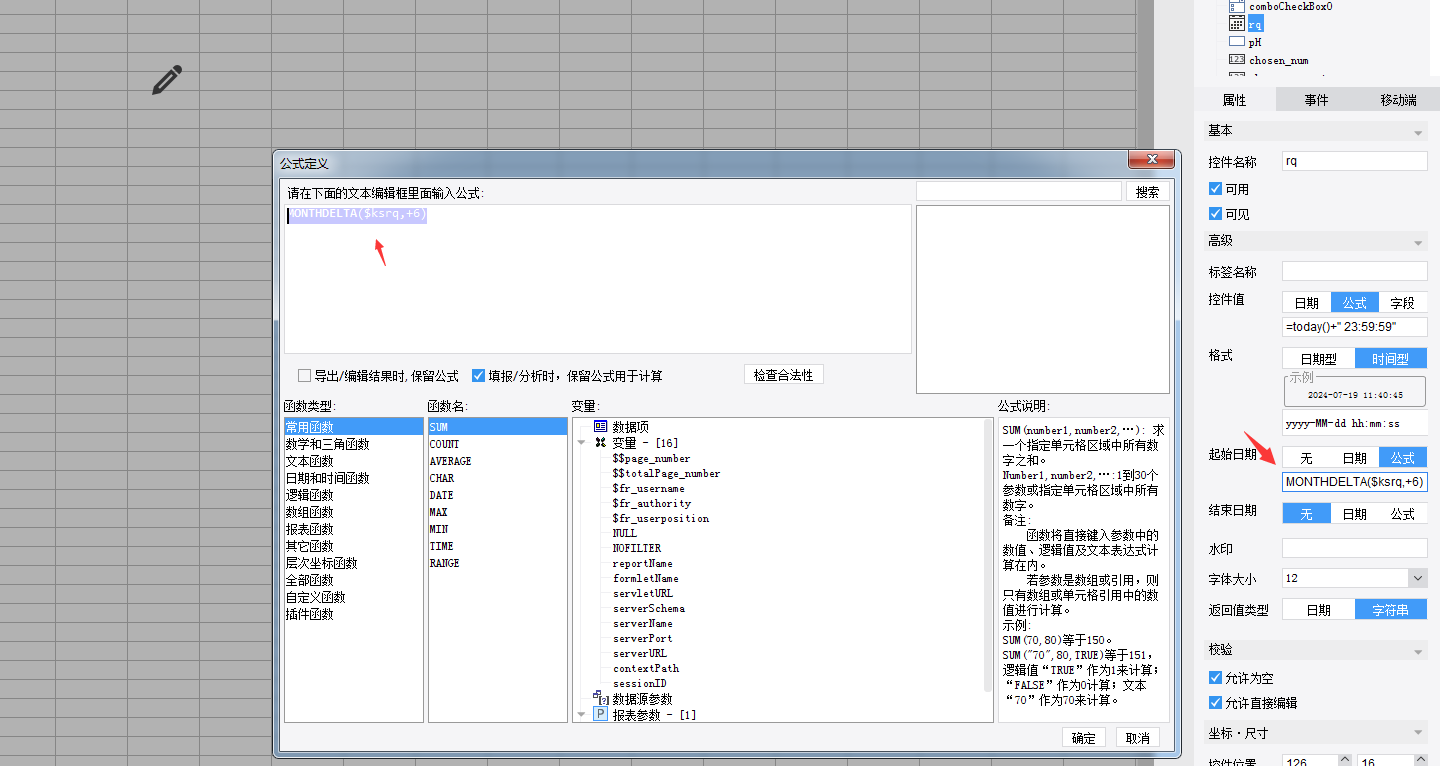The width and height of the screenshot is (1440, 766).
Task: Set 结束日期 to 公式
Action: (x=1403, y=514)
